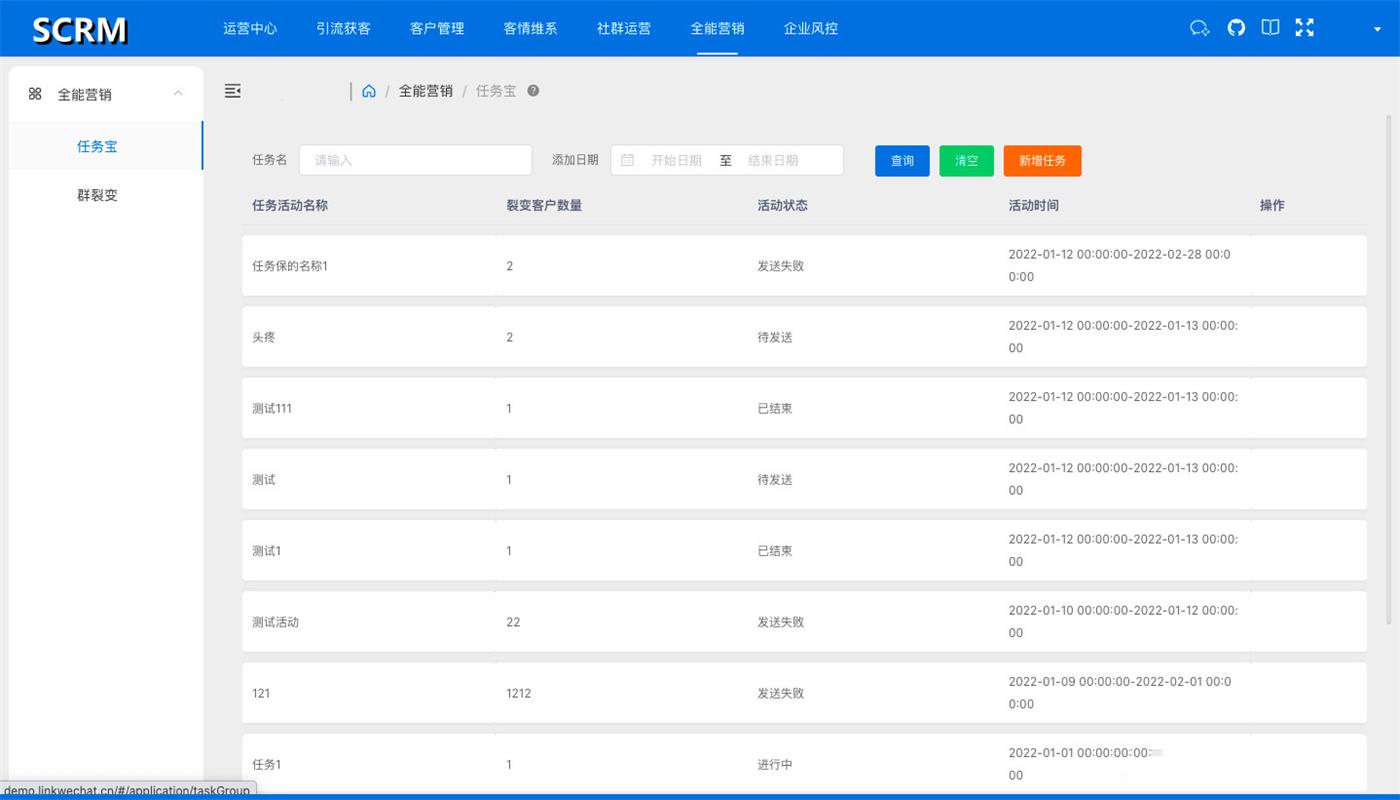This screenshot has height=800, width=1400.
Task: Click the help question mark beside 任务宝
Action: pyautogui.click(x=533, y=91)
